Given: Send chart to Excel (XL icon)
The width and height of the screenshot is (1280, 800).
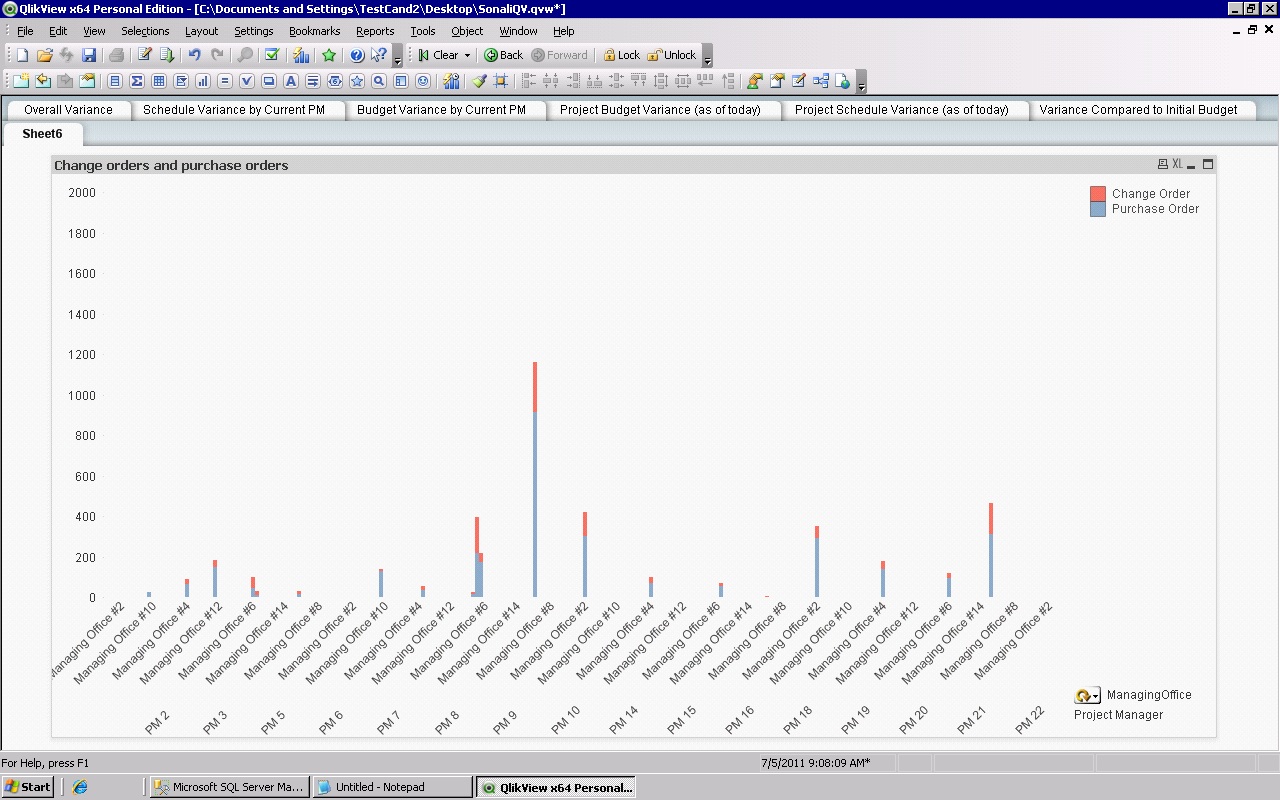Looking at the screenshot, I should pos(1177,164).
